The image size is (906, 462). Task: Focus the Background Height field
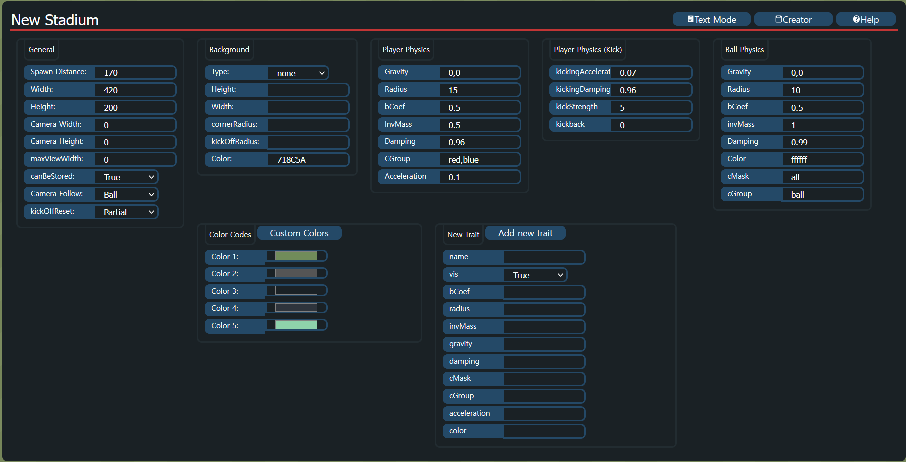click(309, 90)
